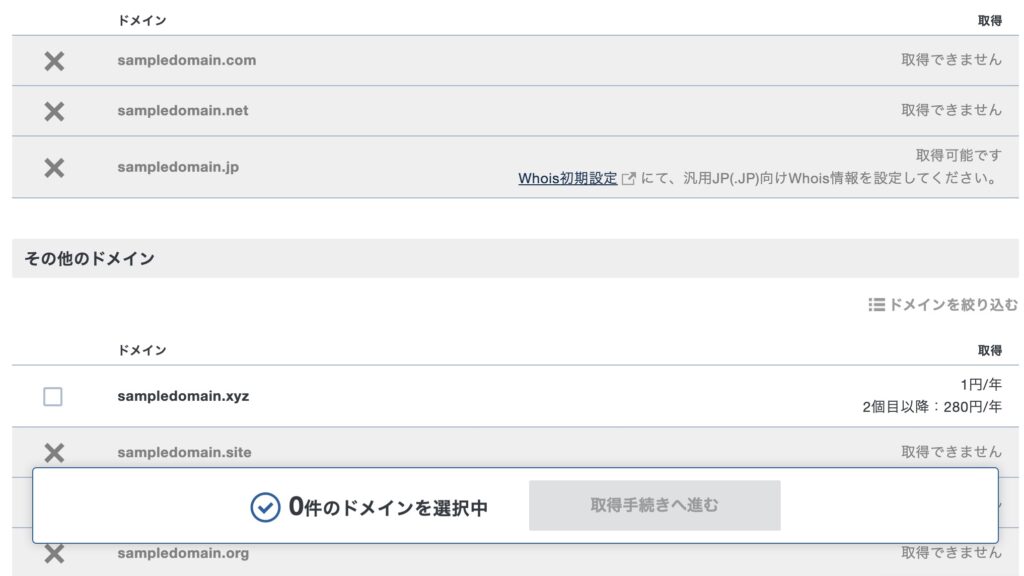Viewport: 1024px width, 576px height.
Task: Click the blue checkmark circle icon
Action: [265, 507]
